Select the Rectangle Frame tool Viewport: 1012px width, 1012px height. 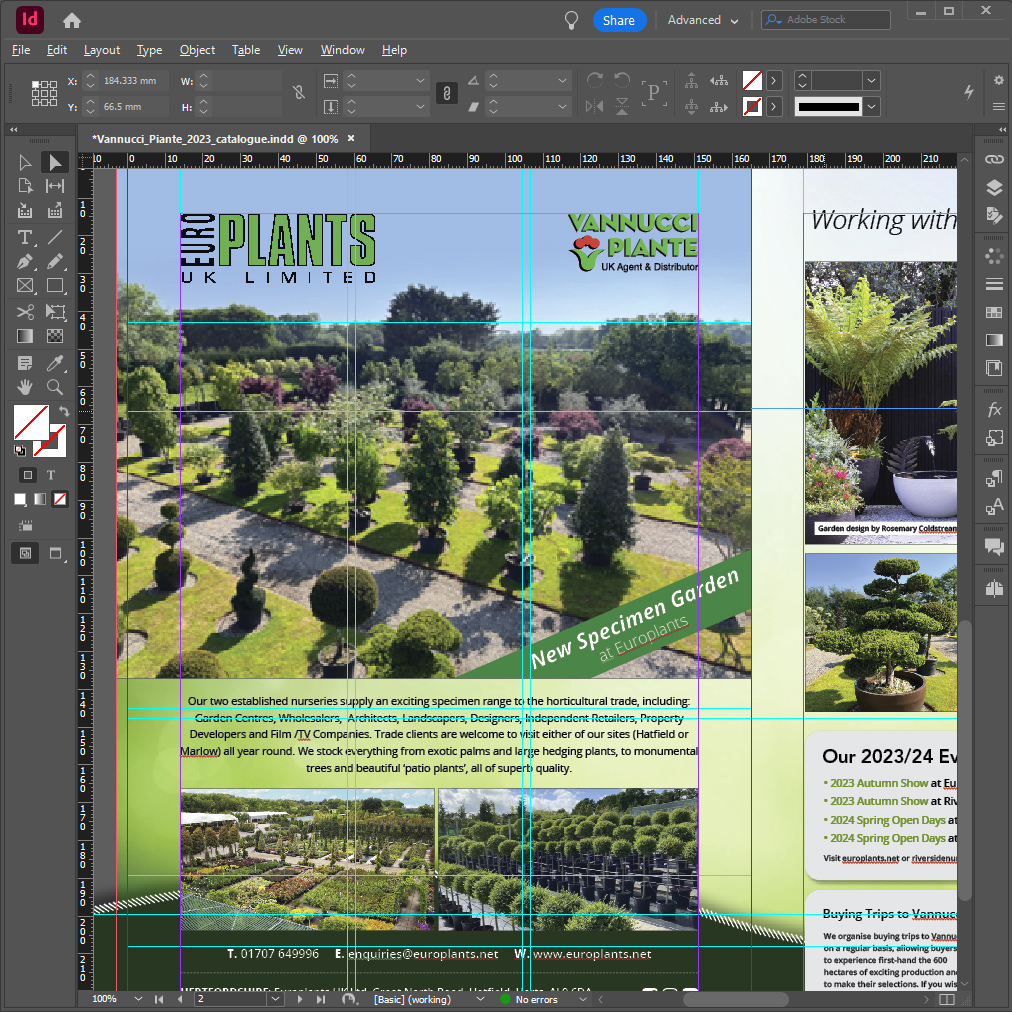coord(25,286)
